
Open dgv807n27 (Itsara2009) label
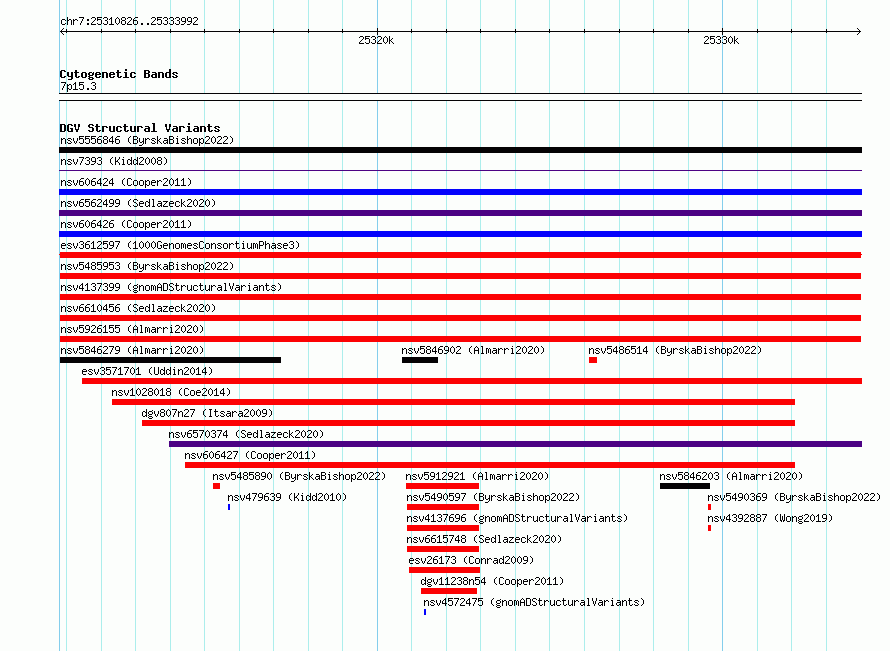pos(207,413)
